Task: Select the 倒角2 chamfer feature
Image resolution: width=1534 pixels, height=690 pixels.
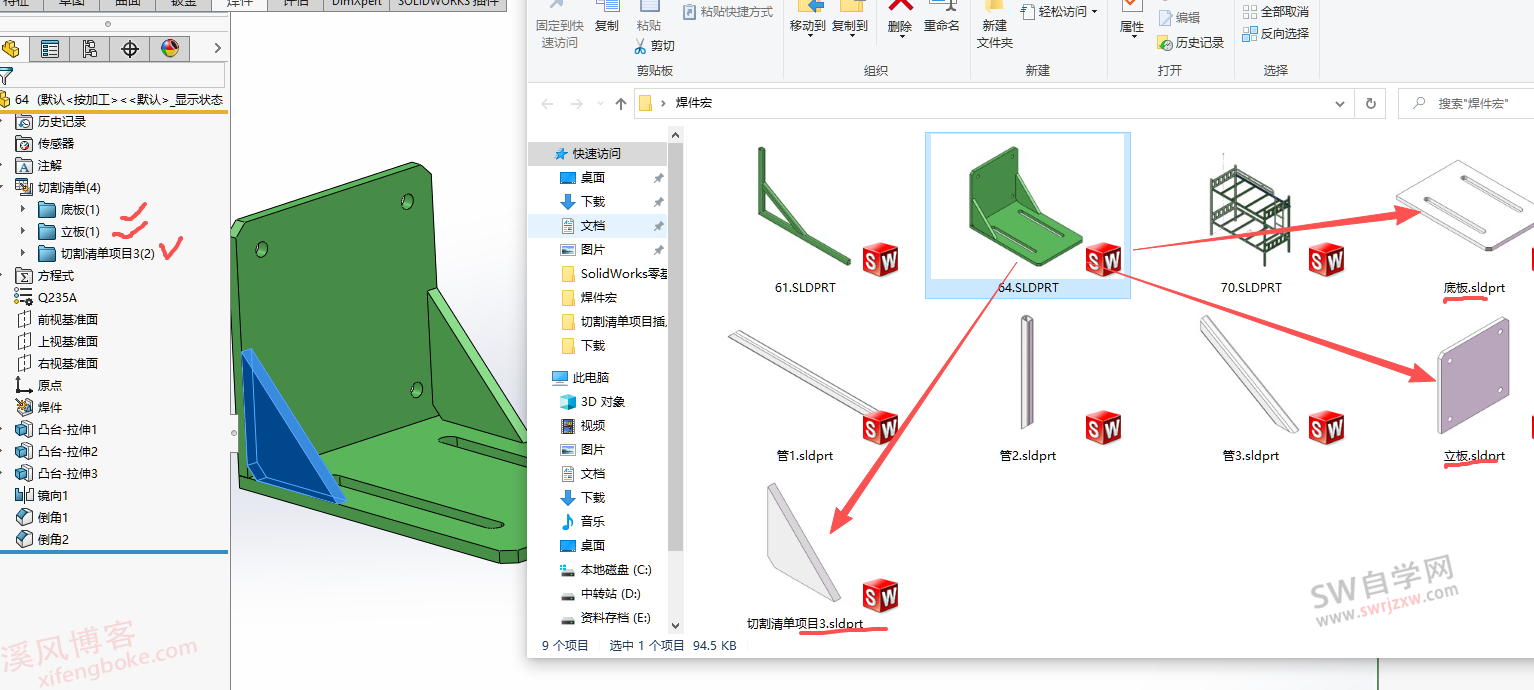Action: tap(42, 540)
